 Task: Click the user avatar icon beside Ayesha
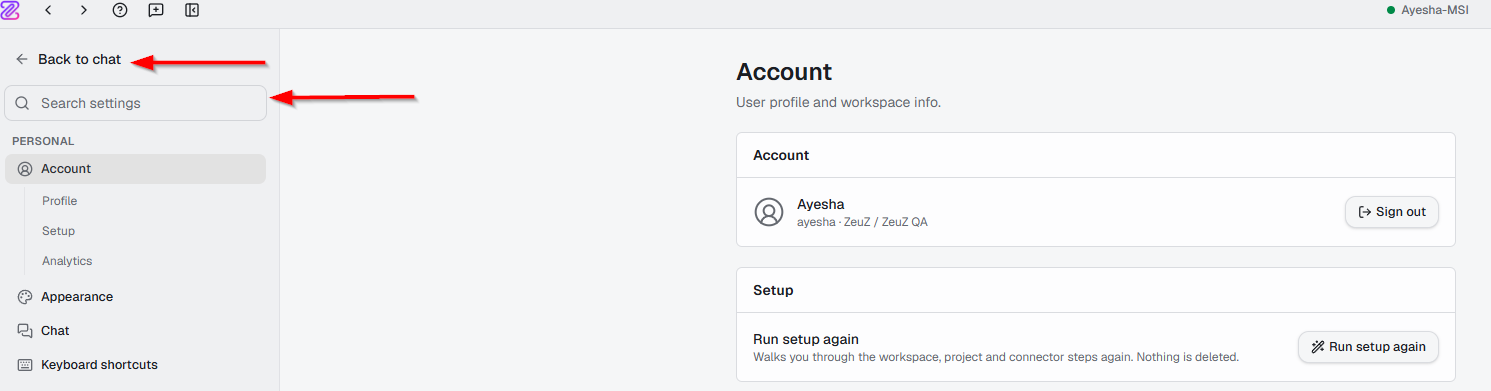coord(768,212)
